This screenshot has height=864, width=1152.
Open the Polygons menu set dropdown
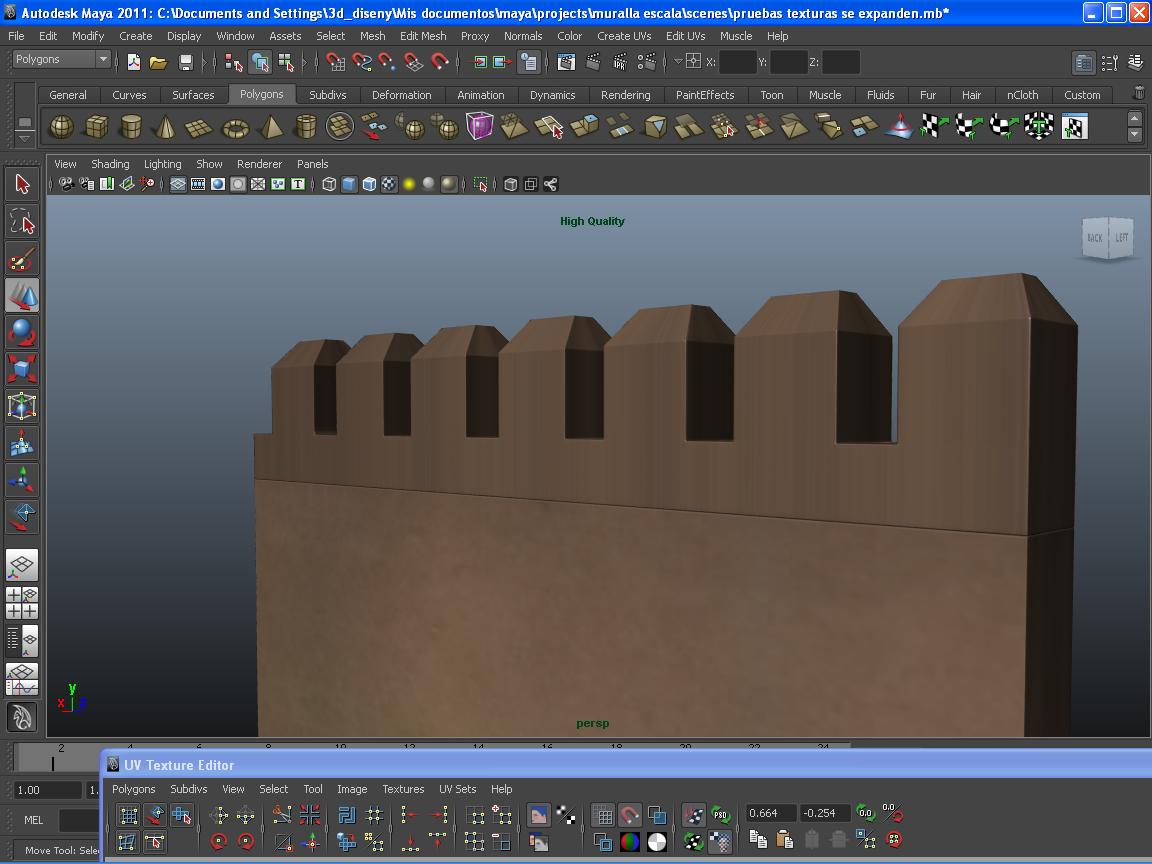pyautogui.click(x=62, y=60)
